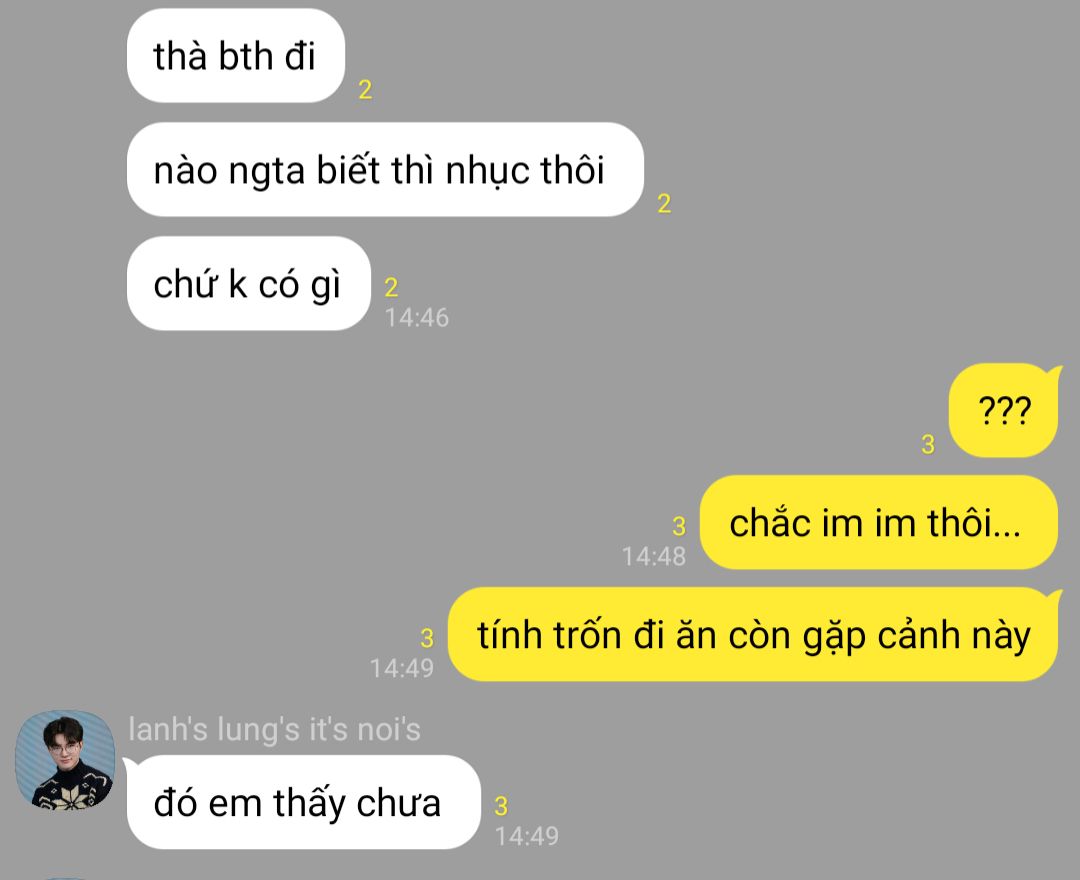Tap the 'chắc im im thôi...' message bubble

[x=878, y=522]
